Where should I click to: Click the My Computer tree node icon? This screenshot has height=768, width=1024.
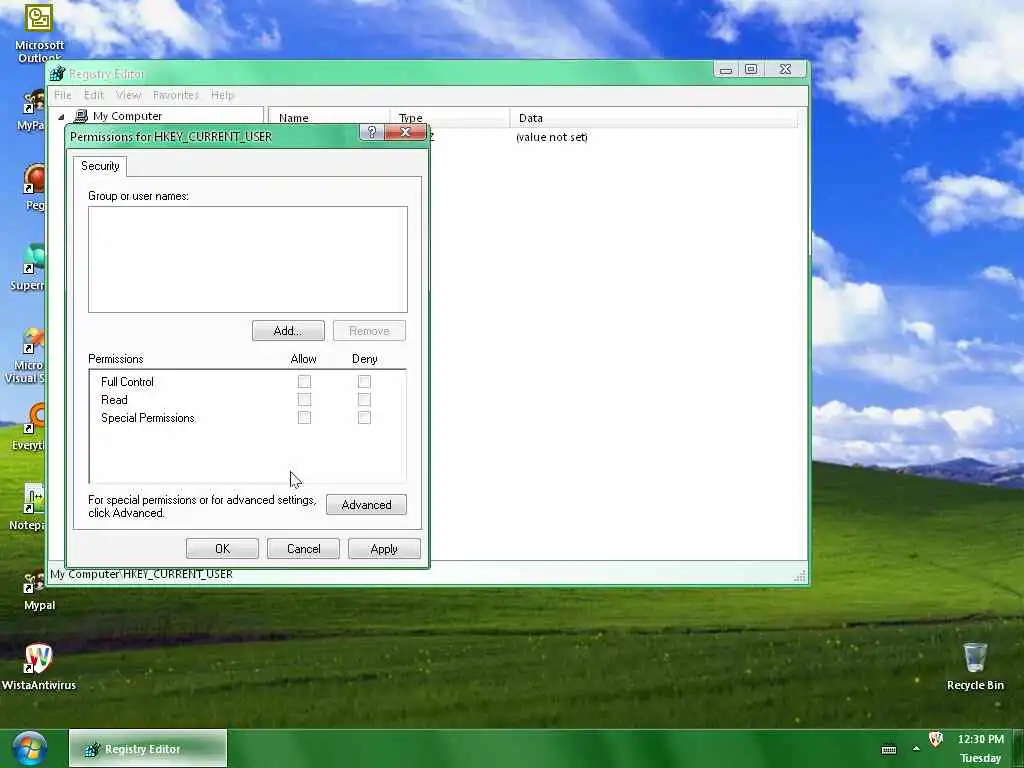pyautogui.click(x=81, y=116)
